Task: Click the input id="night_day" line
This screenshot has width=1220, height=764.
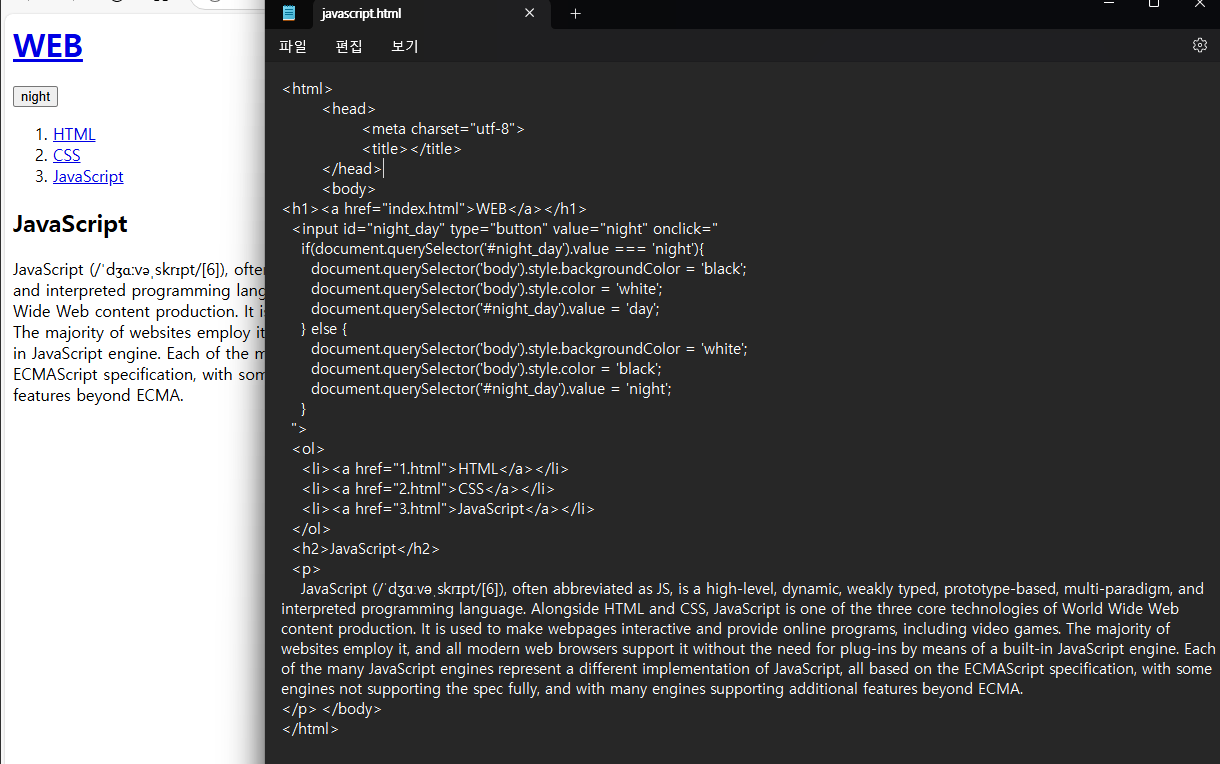Action: pos(505,229)
